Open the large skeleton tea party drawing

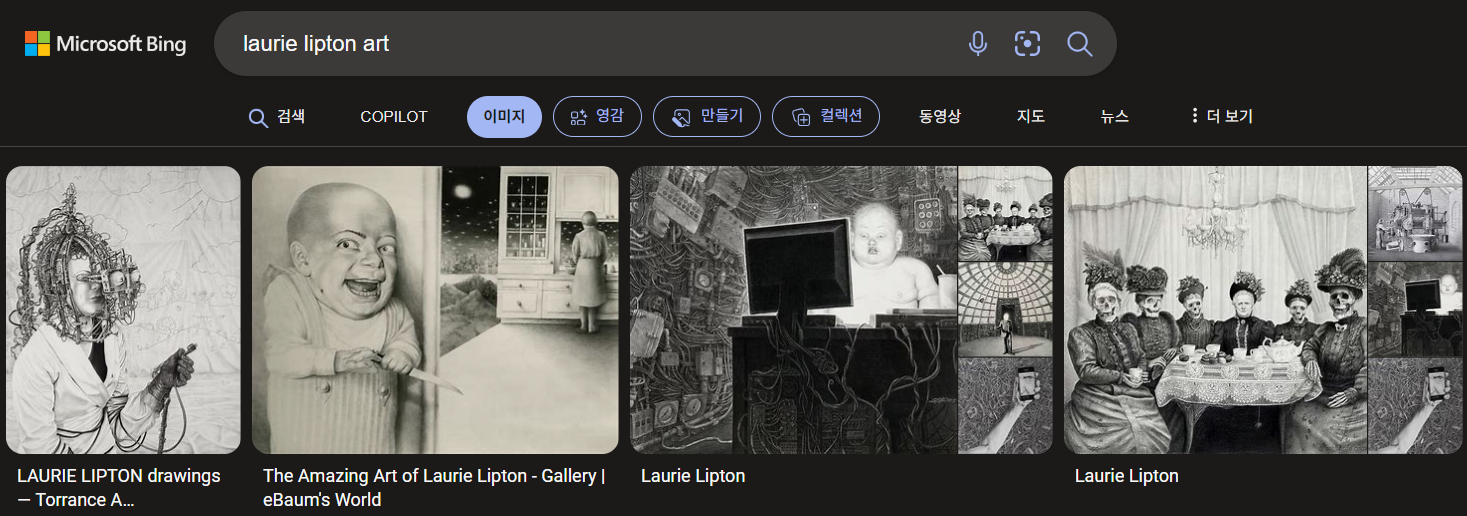coord(1215,310)
